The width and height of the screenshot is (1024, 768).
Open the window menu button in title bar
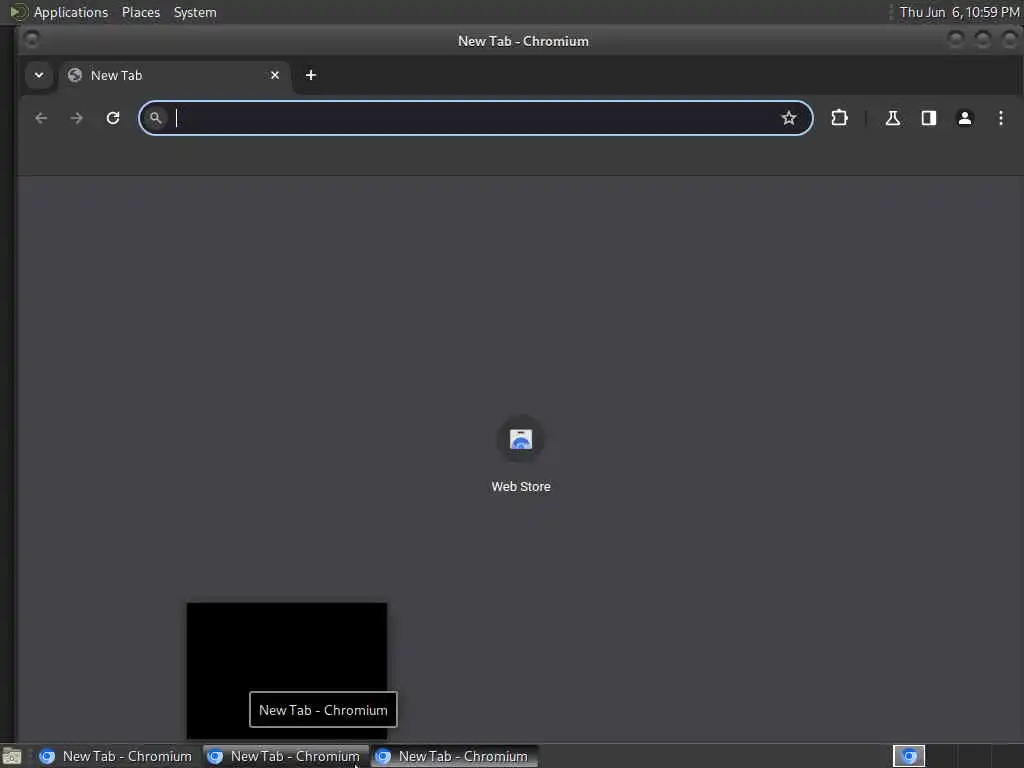[x=31, y=40]
